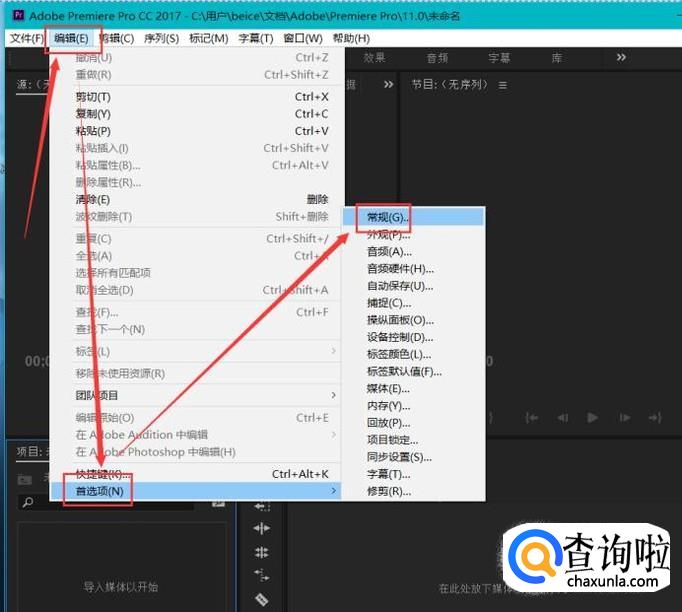Select the Rate Stretch tool
The height and width of the screenshot is (612, 682).
262,575
